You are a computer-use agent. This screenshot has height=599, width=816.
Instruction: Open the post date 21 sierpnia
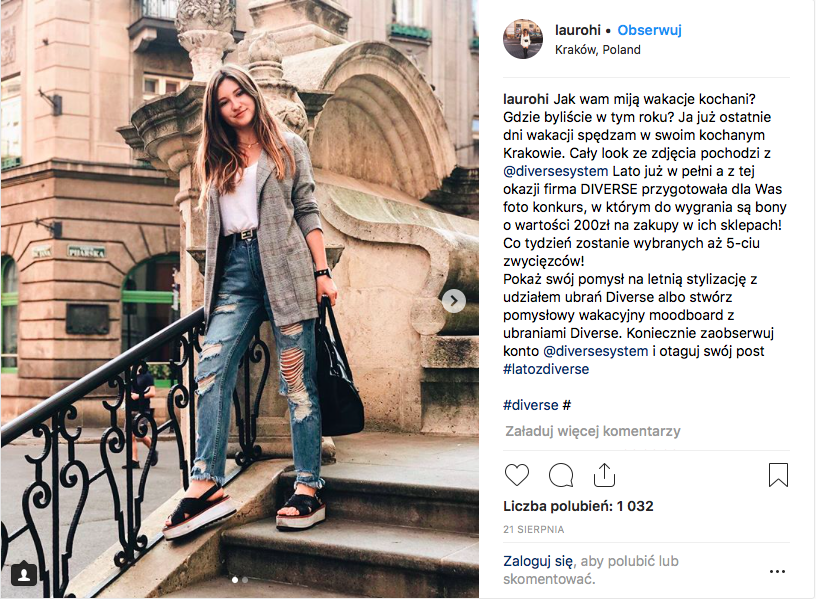click(533, 529)
